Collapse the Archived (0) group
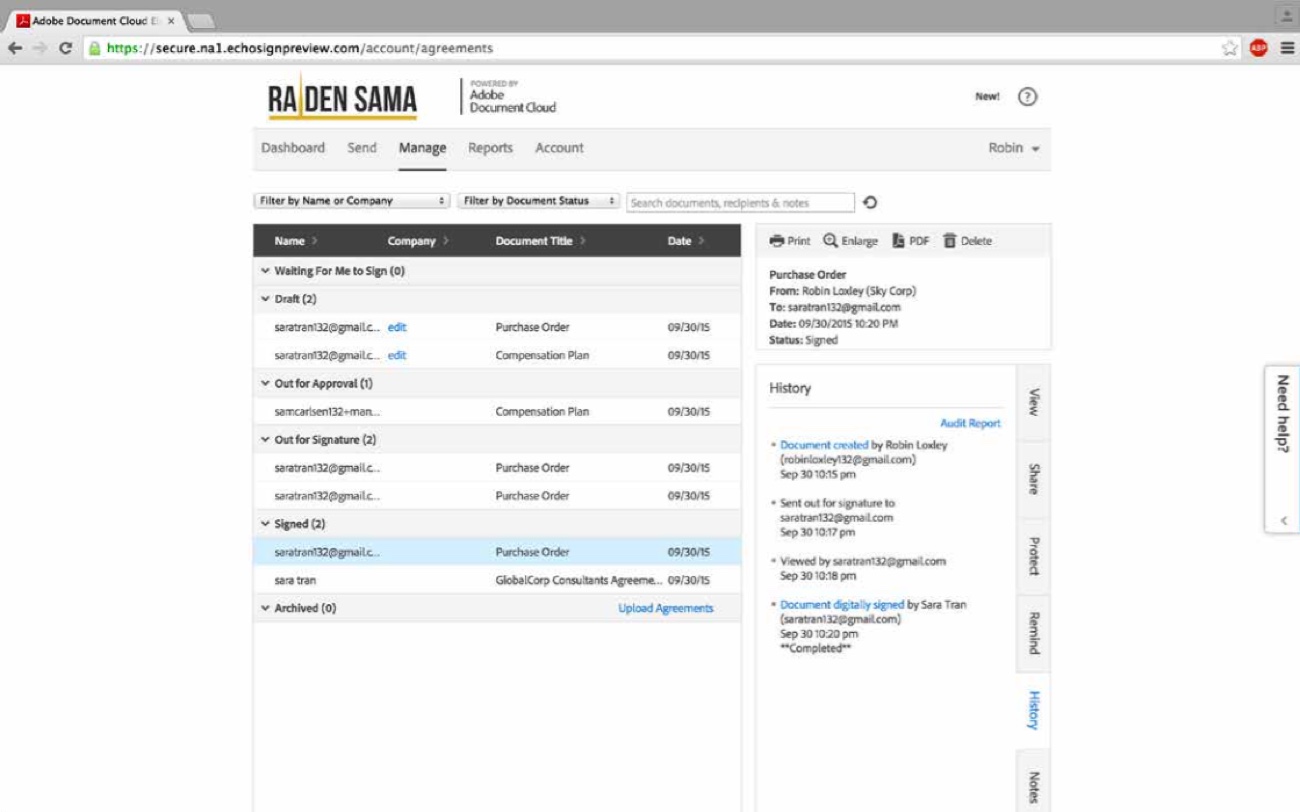 click(x=265, y=608)
